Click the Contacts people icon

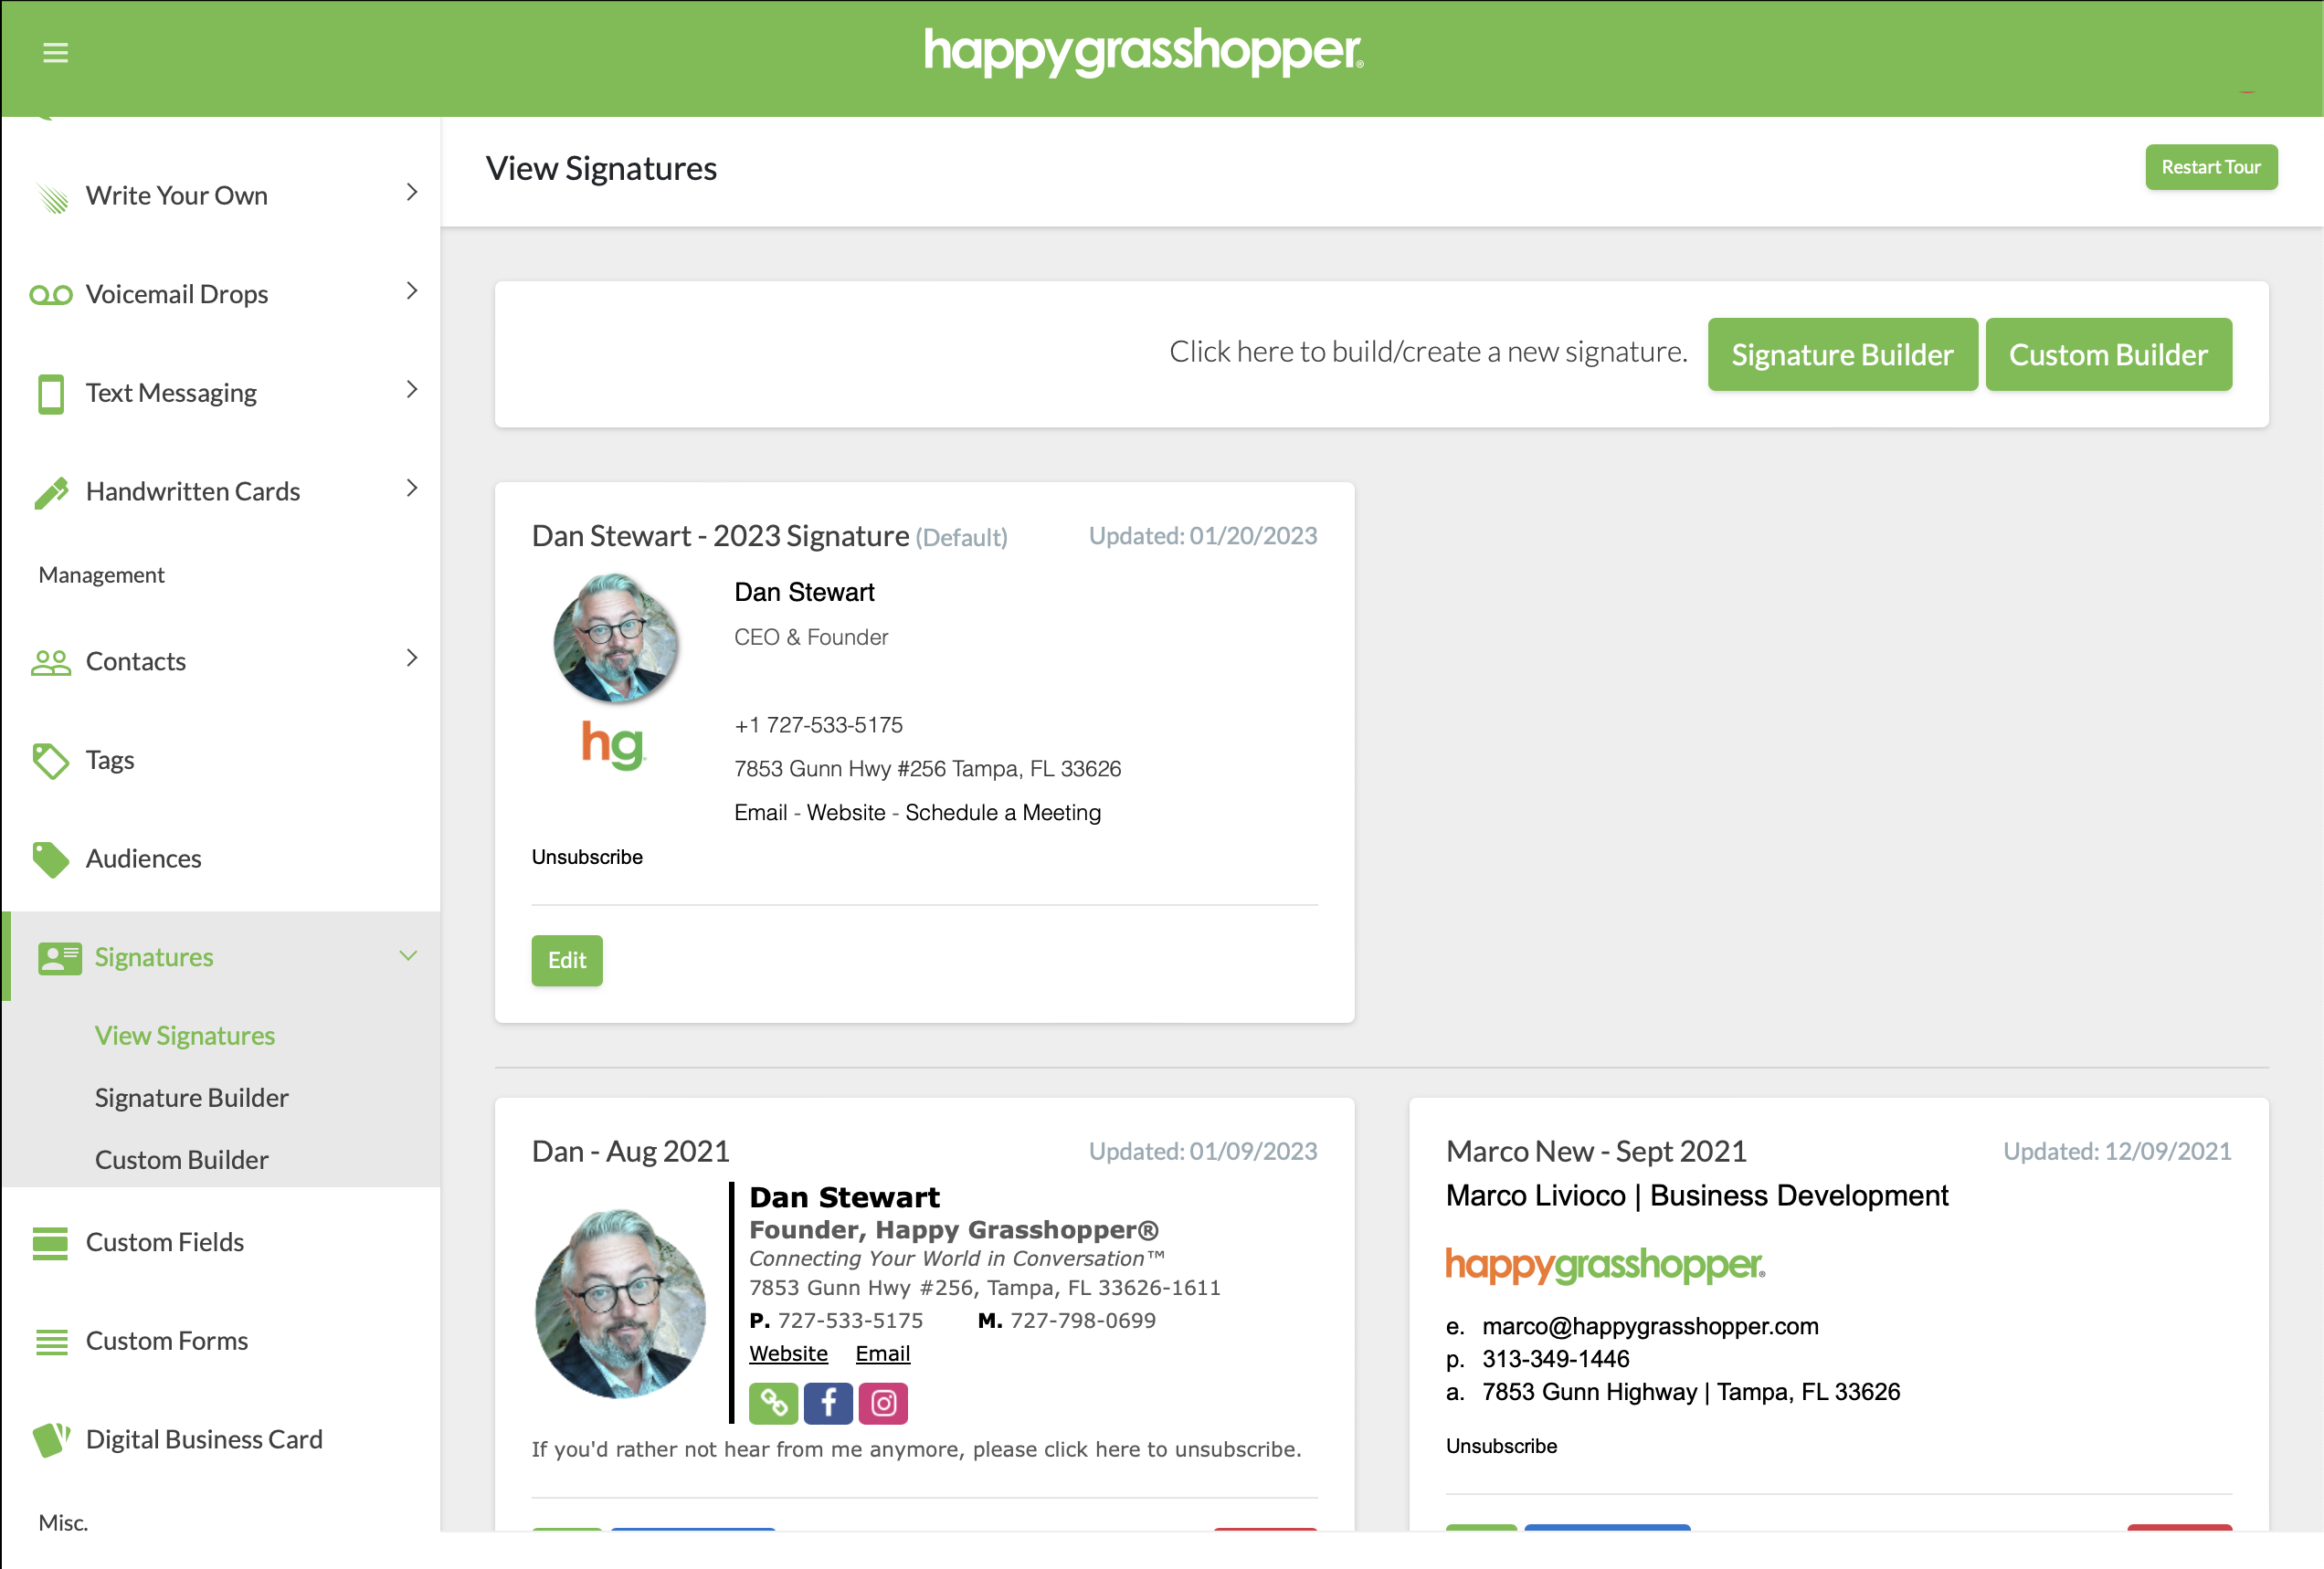tap(51, 662)
